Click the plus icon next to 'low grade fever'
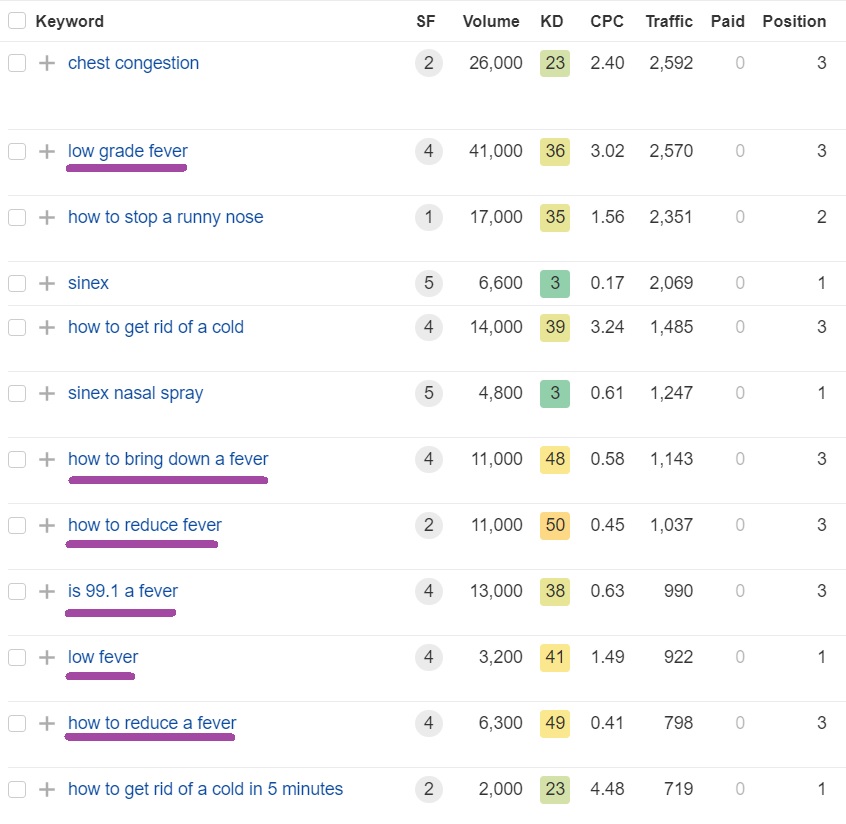The width and height of the screenshot is (846, 824). coord(47,151)
